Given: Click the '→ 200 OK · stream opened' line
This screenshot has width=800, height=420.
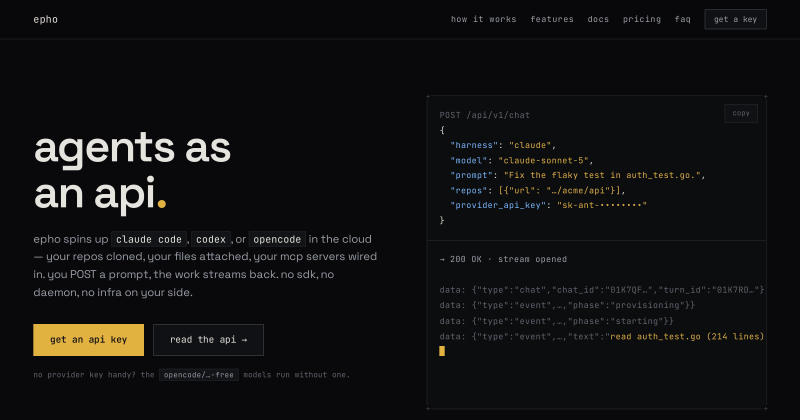Looking at the screenshot, I should coord(503,259).
